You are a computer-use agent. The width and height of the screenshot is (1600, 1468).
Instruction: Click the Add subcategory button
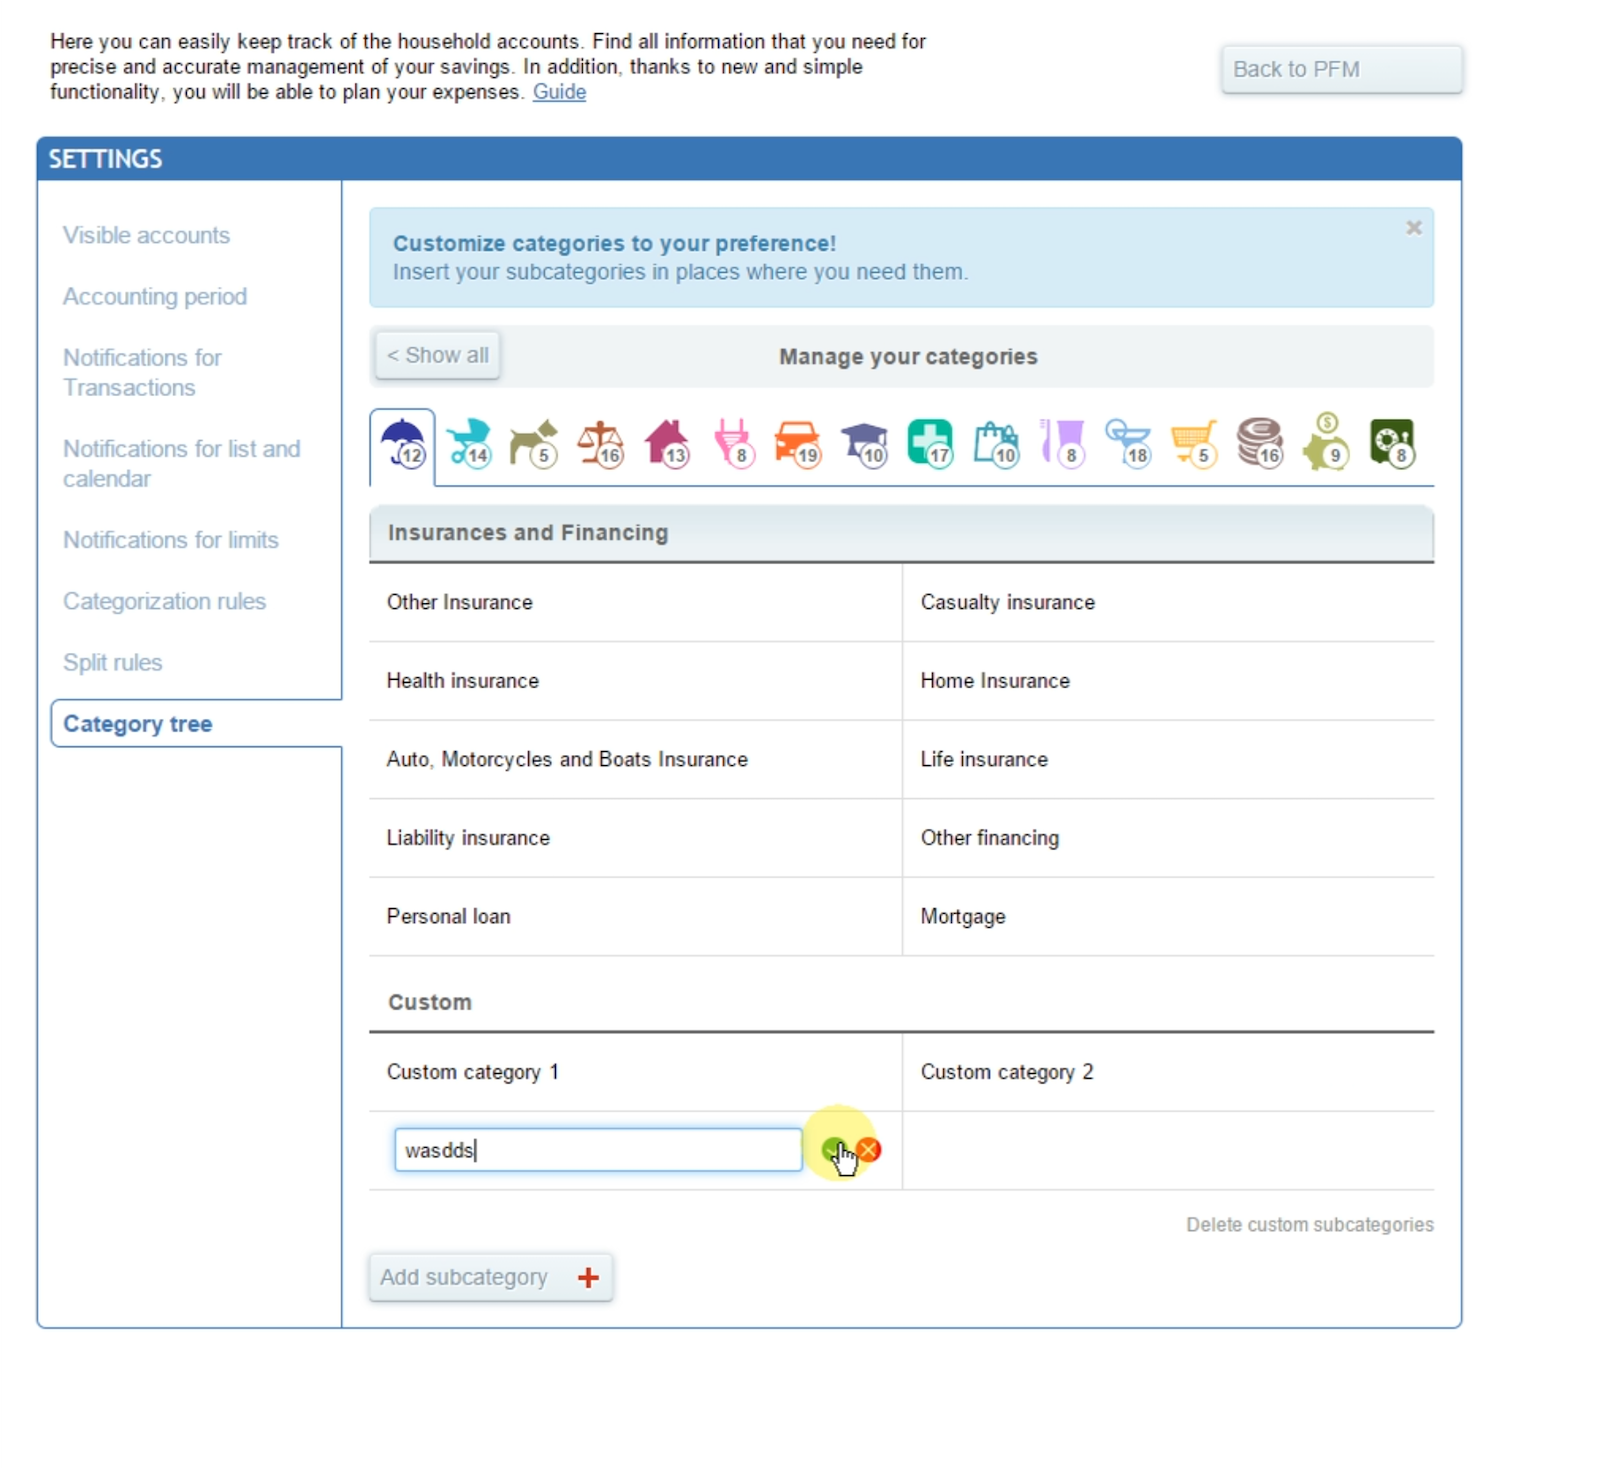coord(490,1277)
